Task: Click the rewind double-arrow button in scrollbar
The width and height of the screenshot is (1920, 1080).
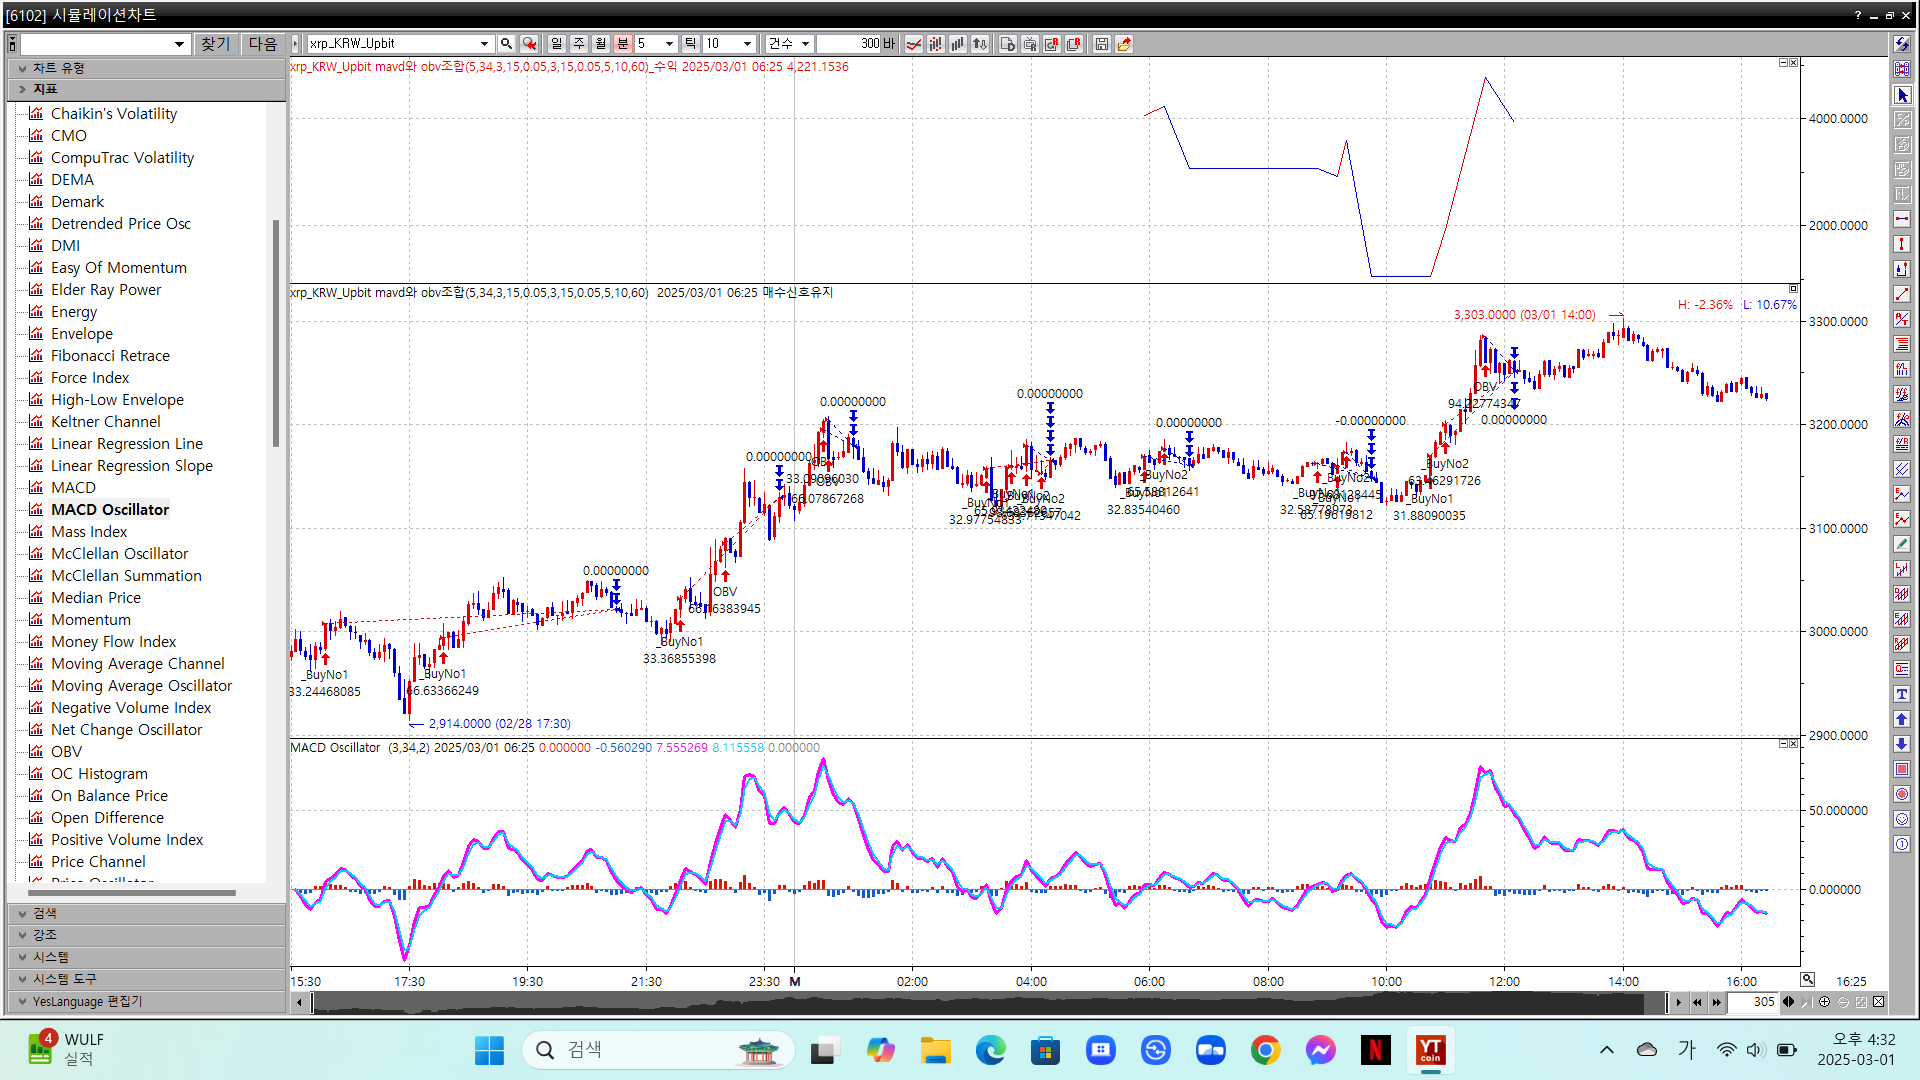Action: tap(1697, 1002)
